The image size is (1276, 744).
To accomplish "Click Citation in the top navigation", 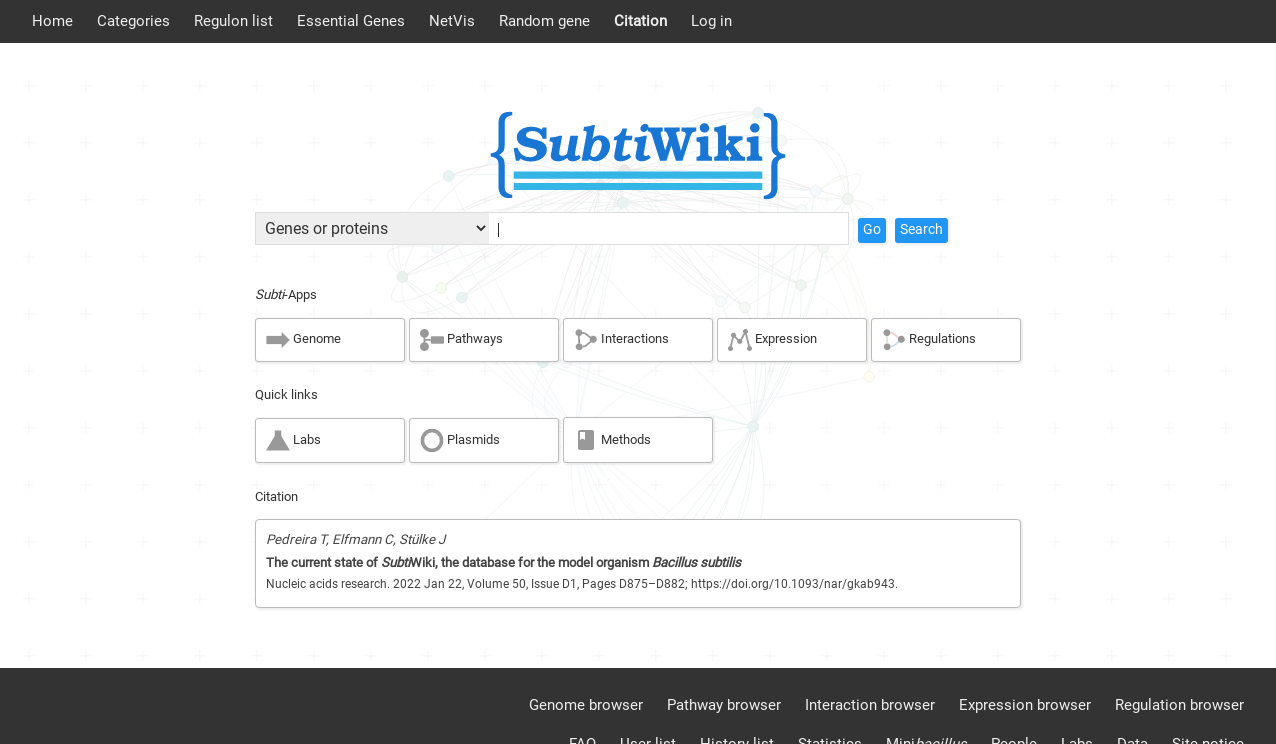I will pos(641,21).
